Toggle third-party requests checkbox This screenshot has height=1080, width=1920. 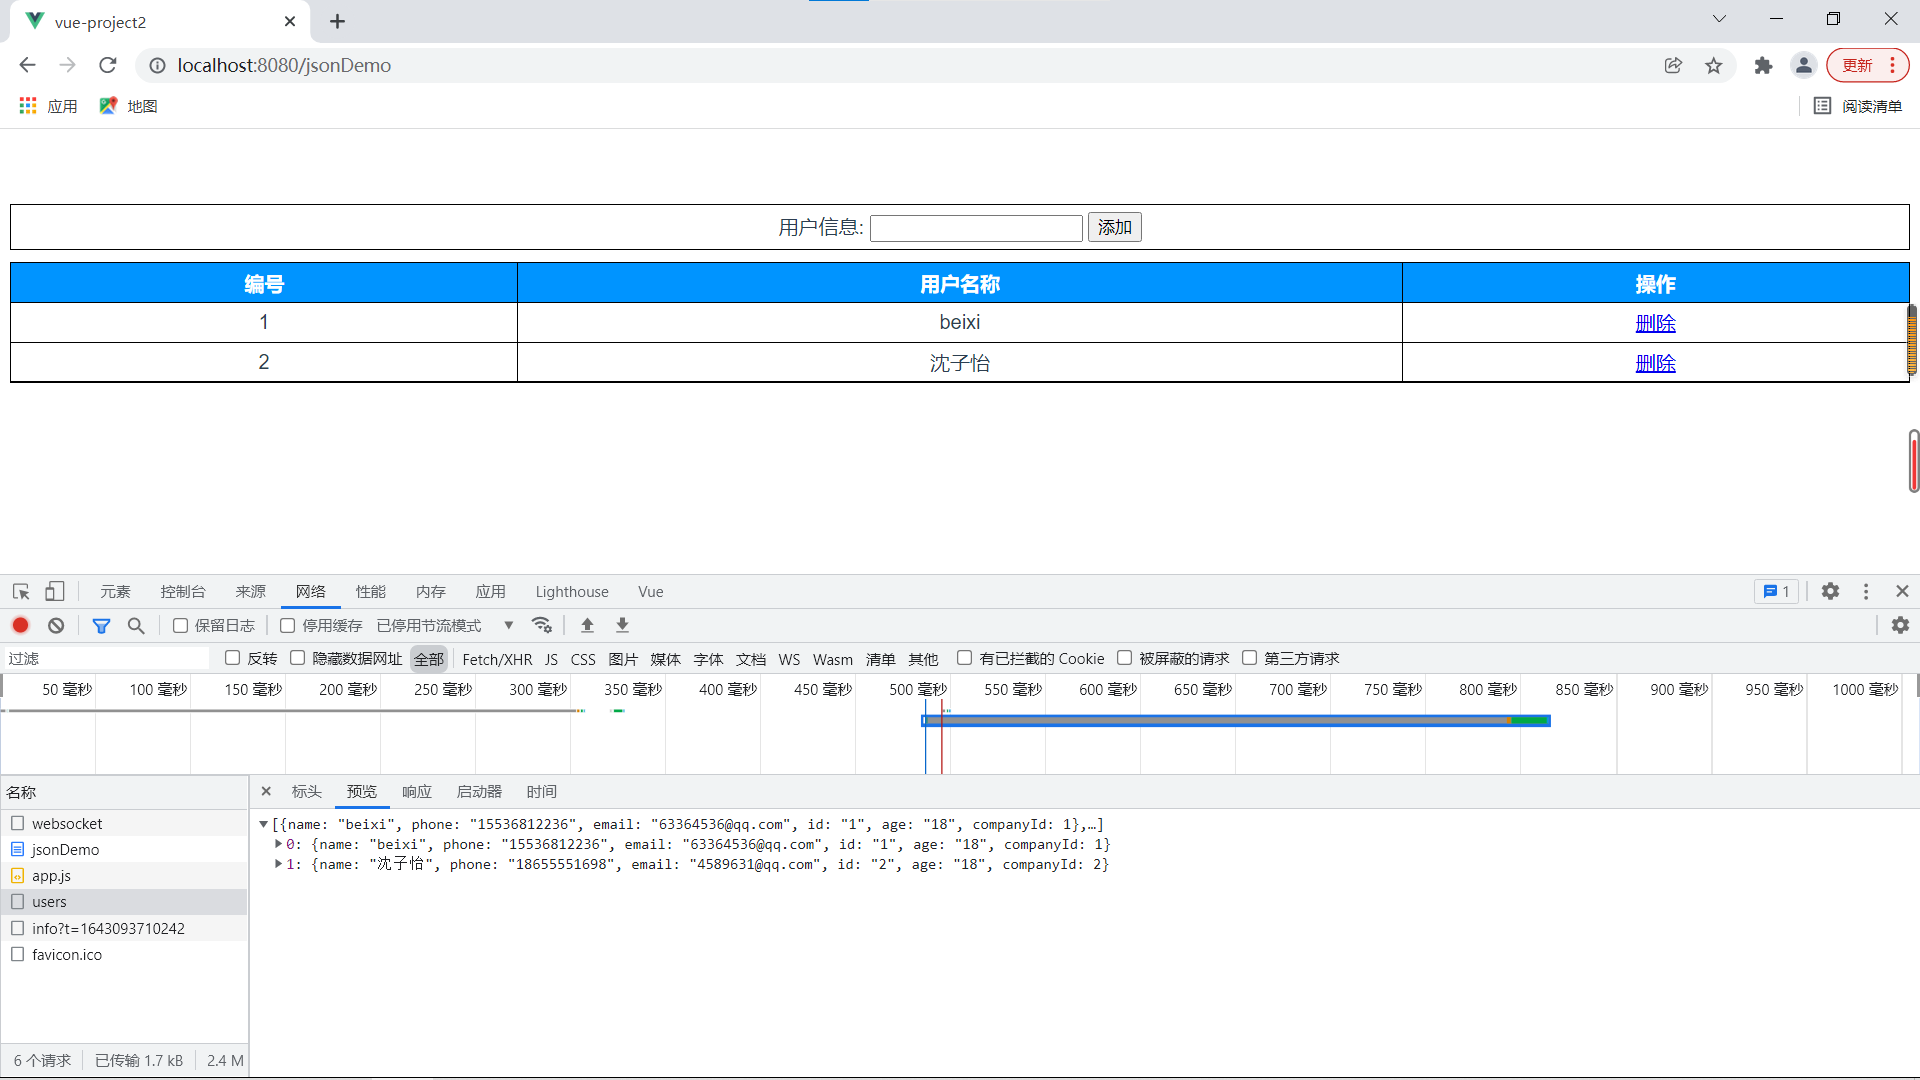click(1249, 658)
